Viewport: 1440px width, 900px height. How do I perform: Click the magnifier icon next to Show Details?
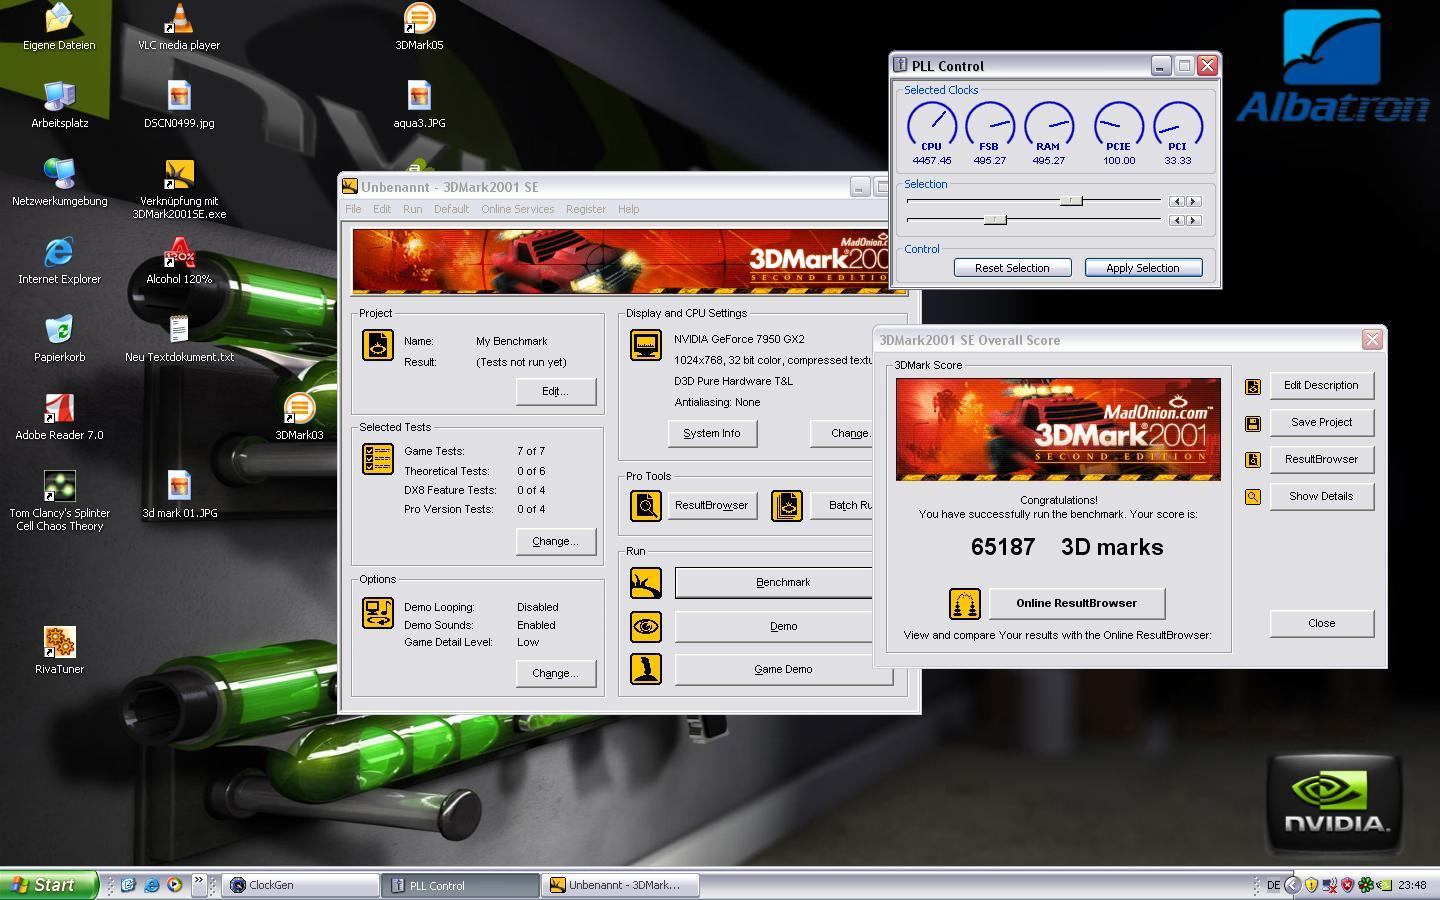tap(1253, 497)
